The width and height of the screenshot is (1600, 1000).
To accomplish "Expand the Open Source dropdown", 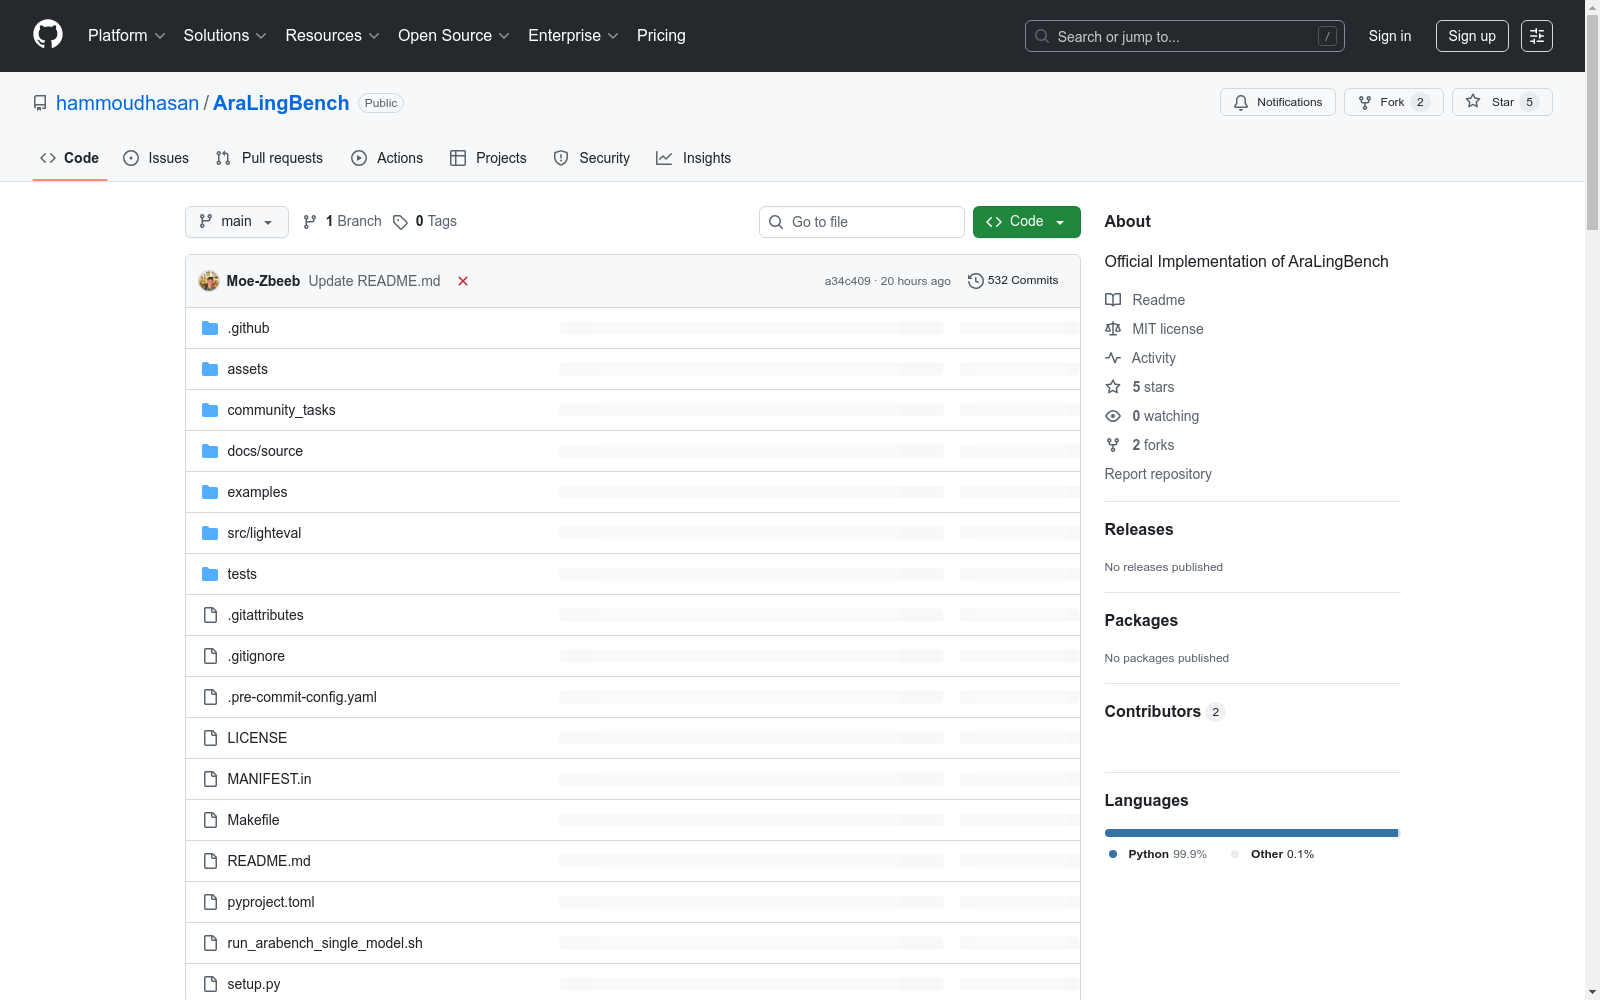I will [x=454, y=36].
